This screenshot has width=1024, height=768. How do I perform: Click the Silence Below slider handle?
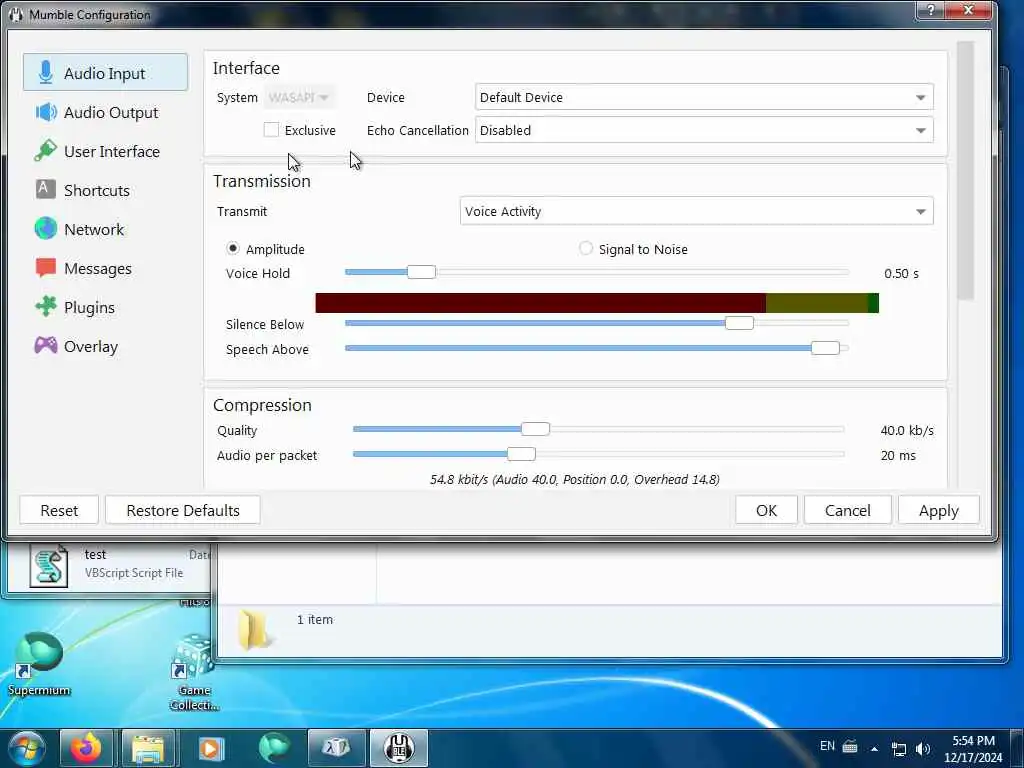[x=739, y=323]
